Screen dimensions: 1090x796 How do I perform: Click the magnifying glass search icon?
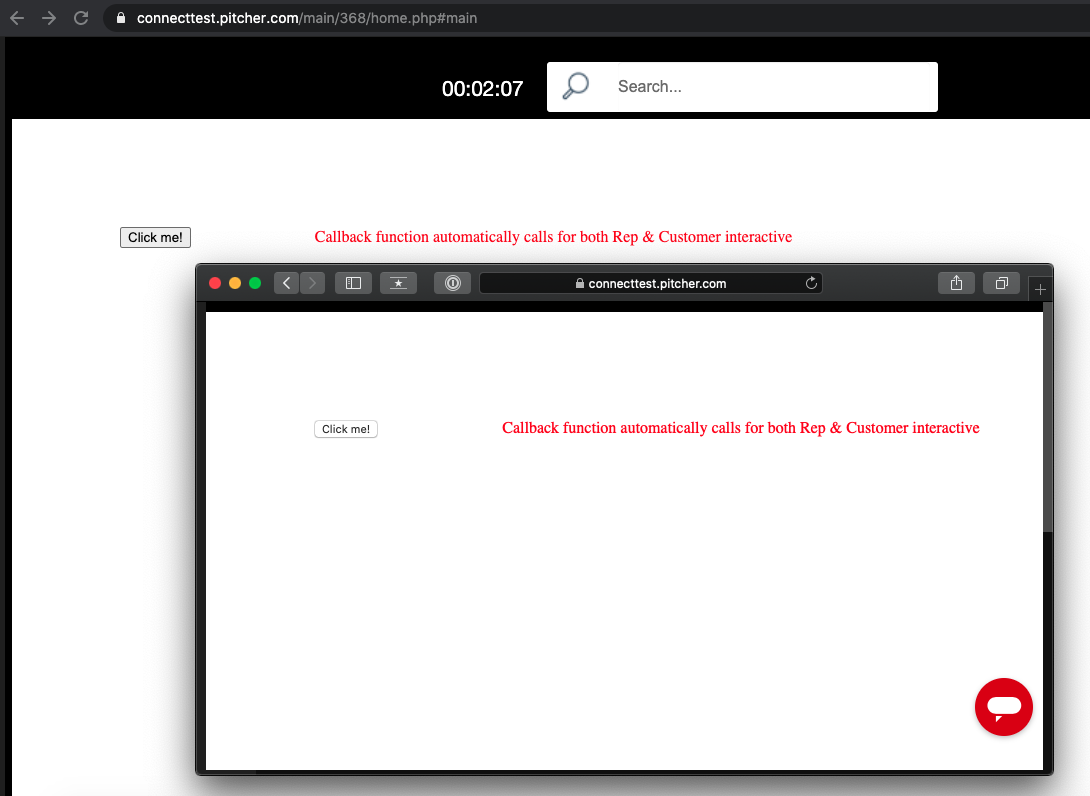click(x=576, y=87)
